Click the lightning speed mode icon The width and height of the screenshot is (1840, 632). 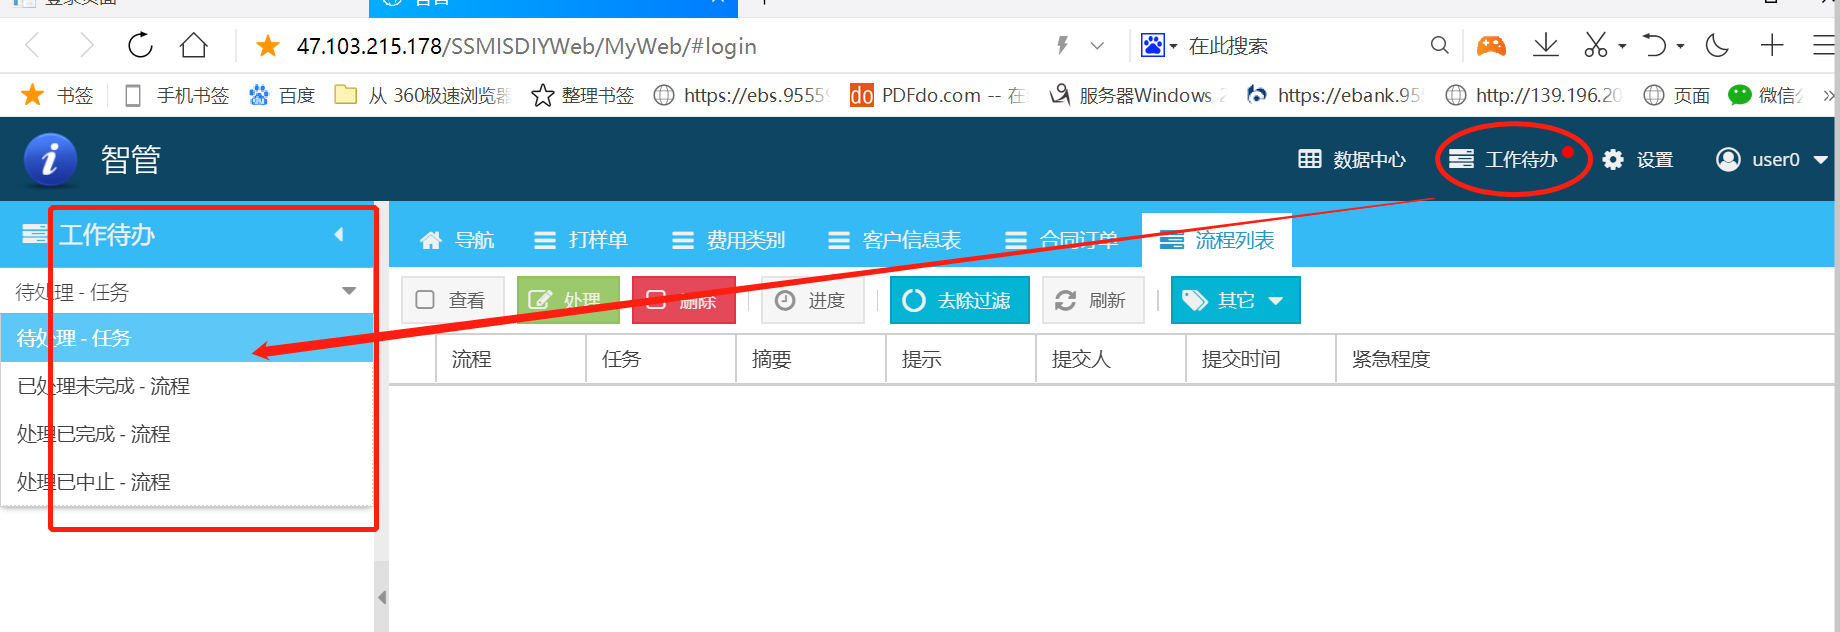(x=1062, y=45)
